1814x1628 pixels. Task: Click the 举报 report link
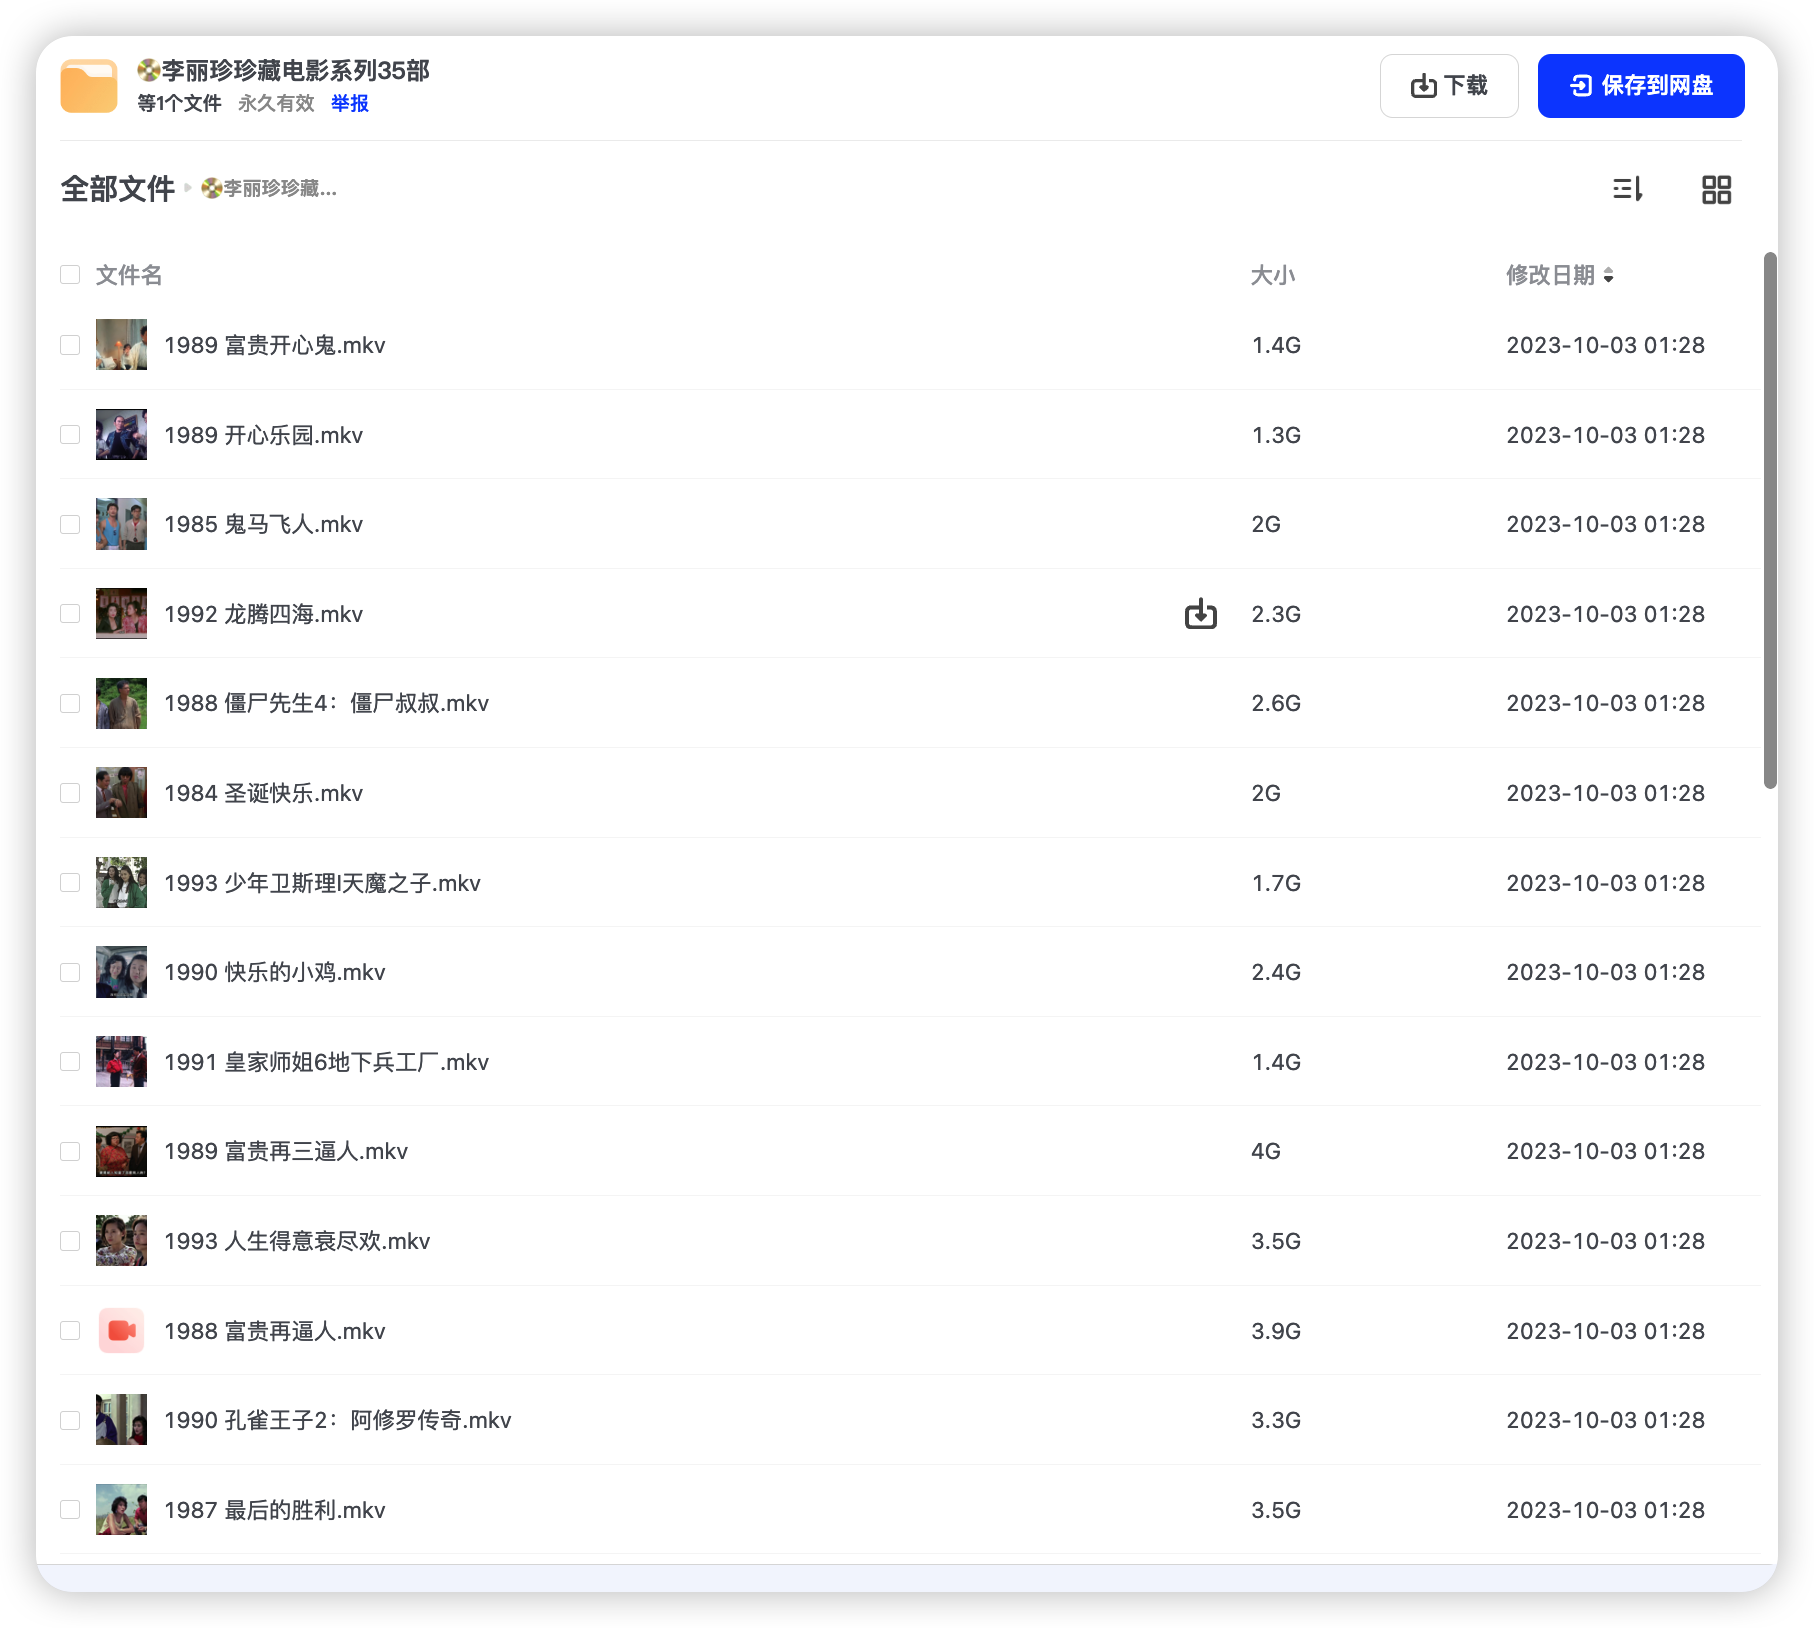click(x=350, y=103)
